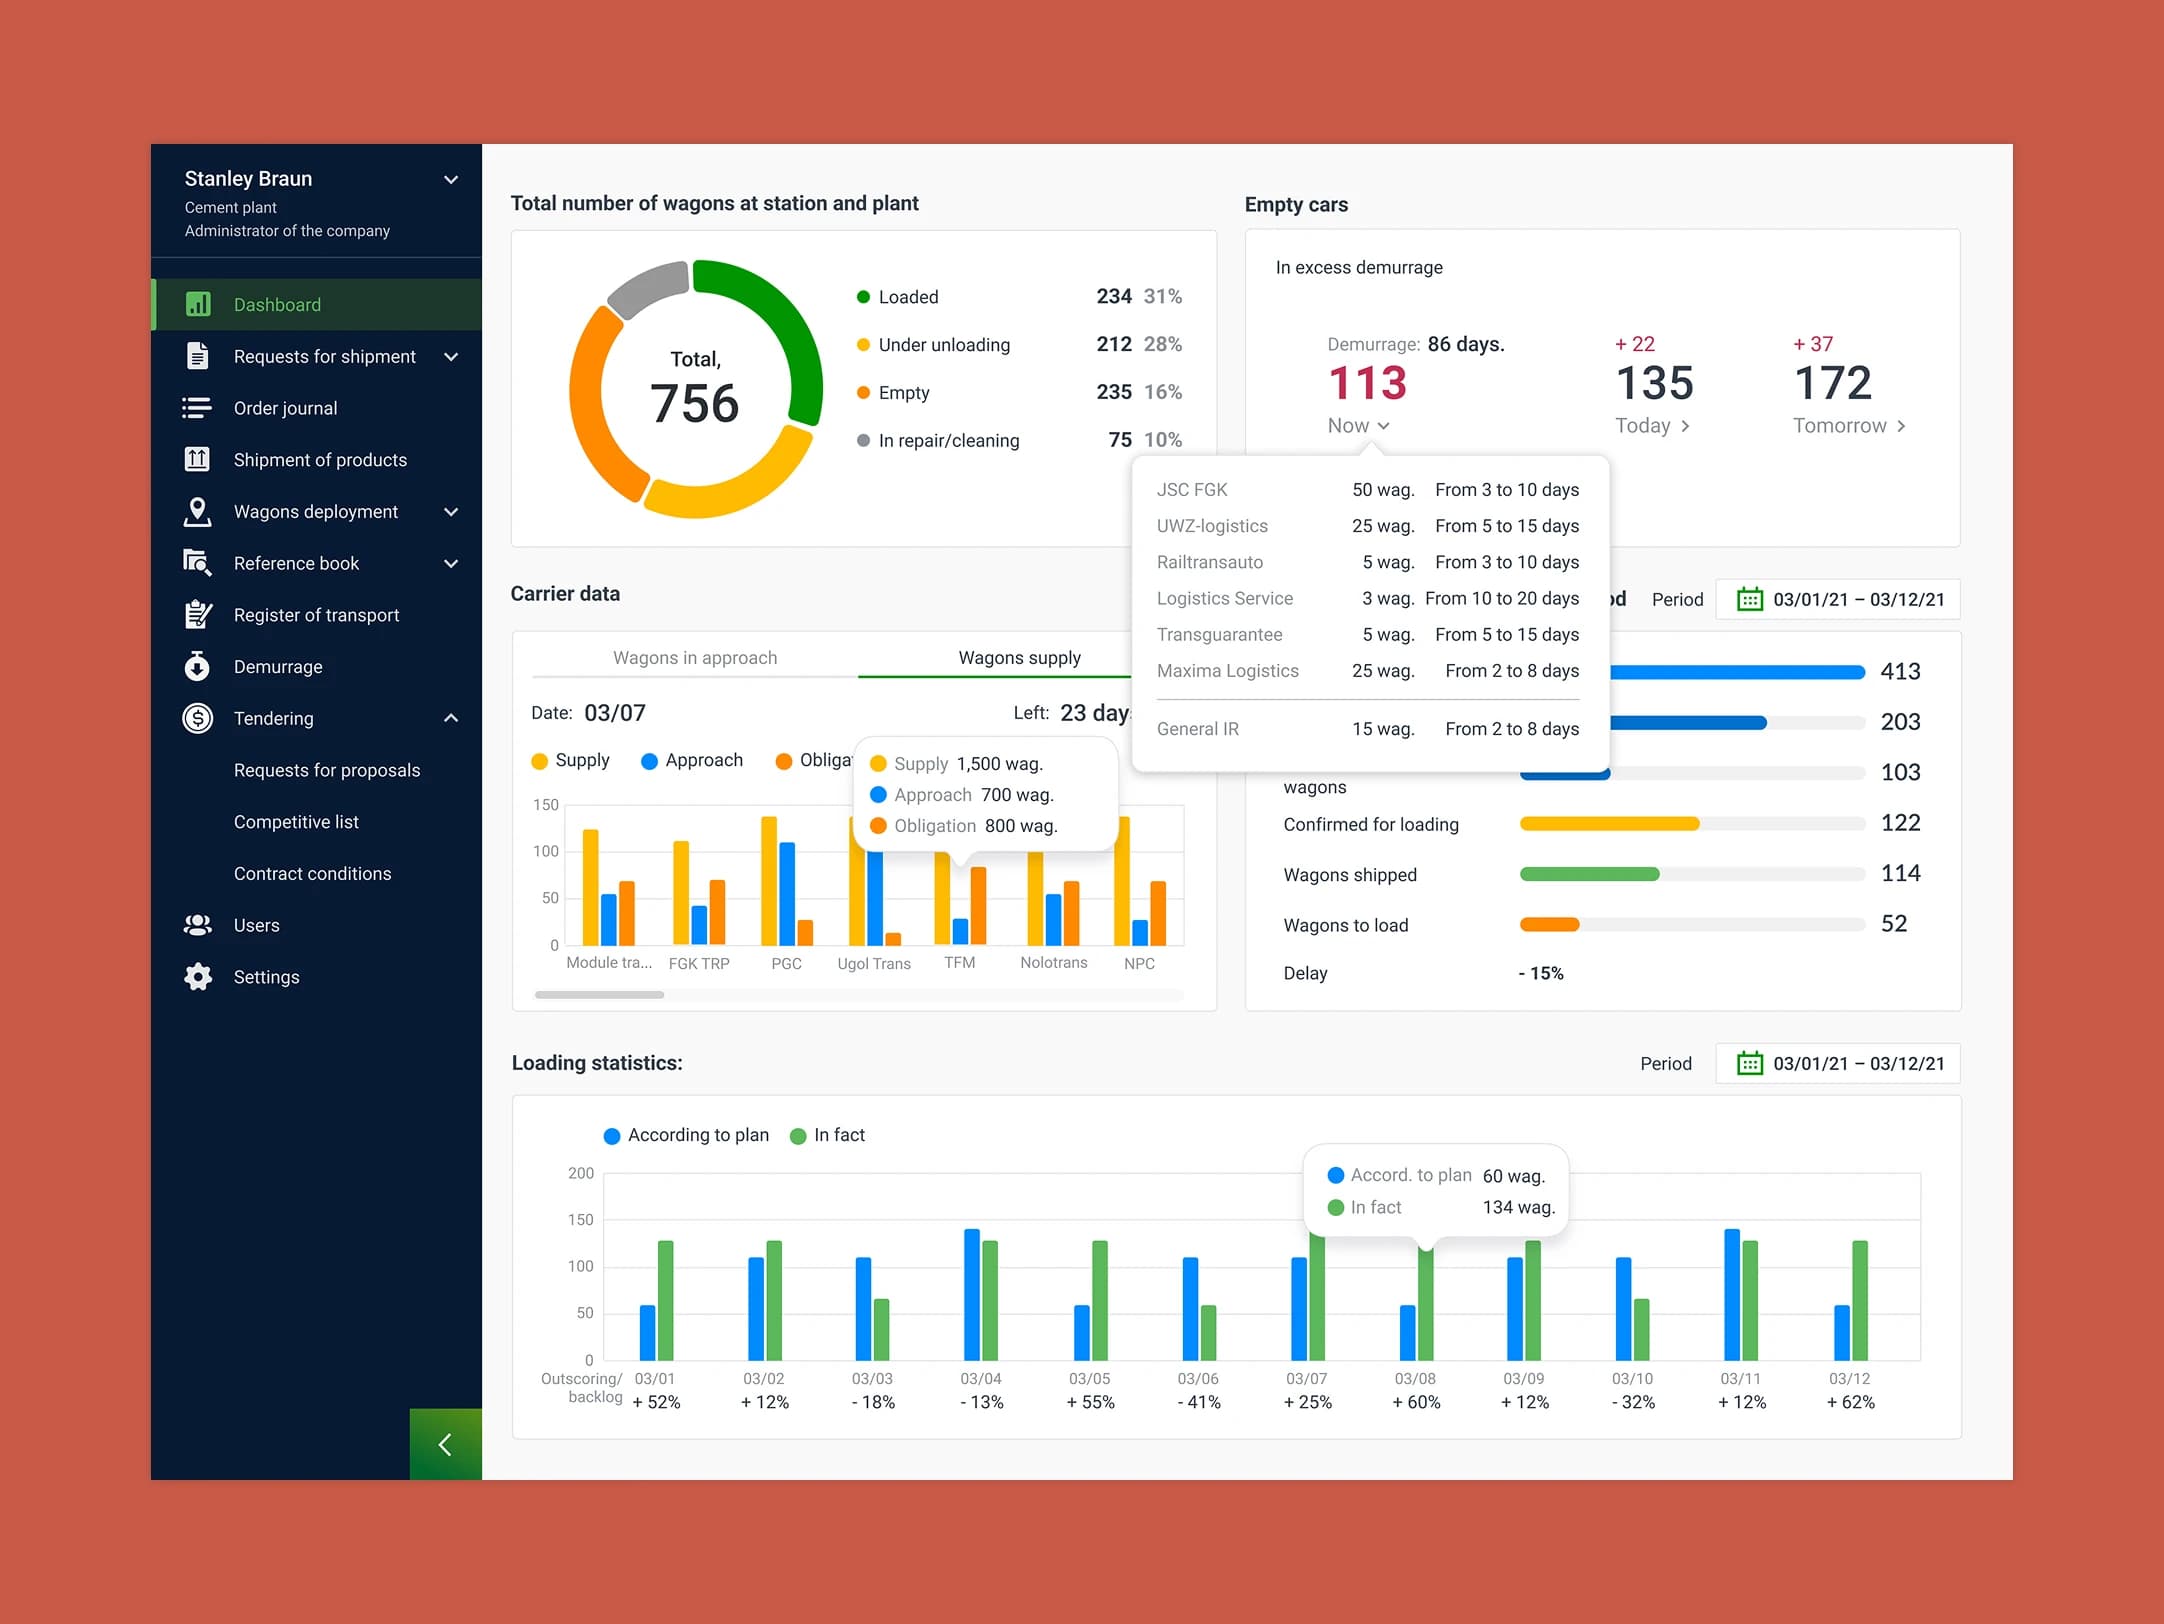Select the Maxima Logistics row in popup
Image resolution: width=2164 pixels, height=1624 pixels.
(1368, 671)
